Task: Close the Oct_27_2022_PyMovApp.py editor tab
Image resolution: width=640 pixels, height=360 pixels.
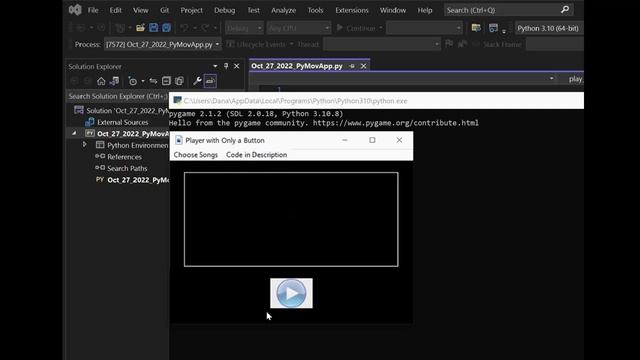Action: (x=363, y=66)
